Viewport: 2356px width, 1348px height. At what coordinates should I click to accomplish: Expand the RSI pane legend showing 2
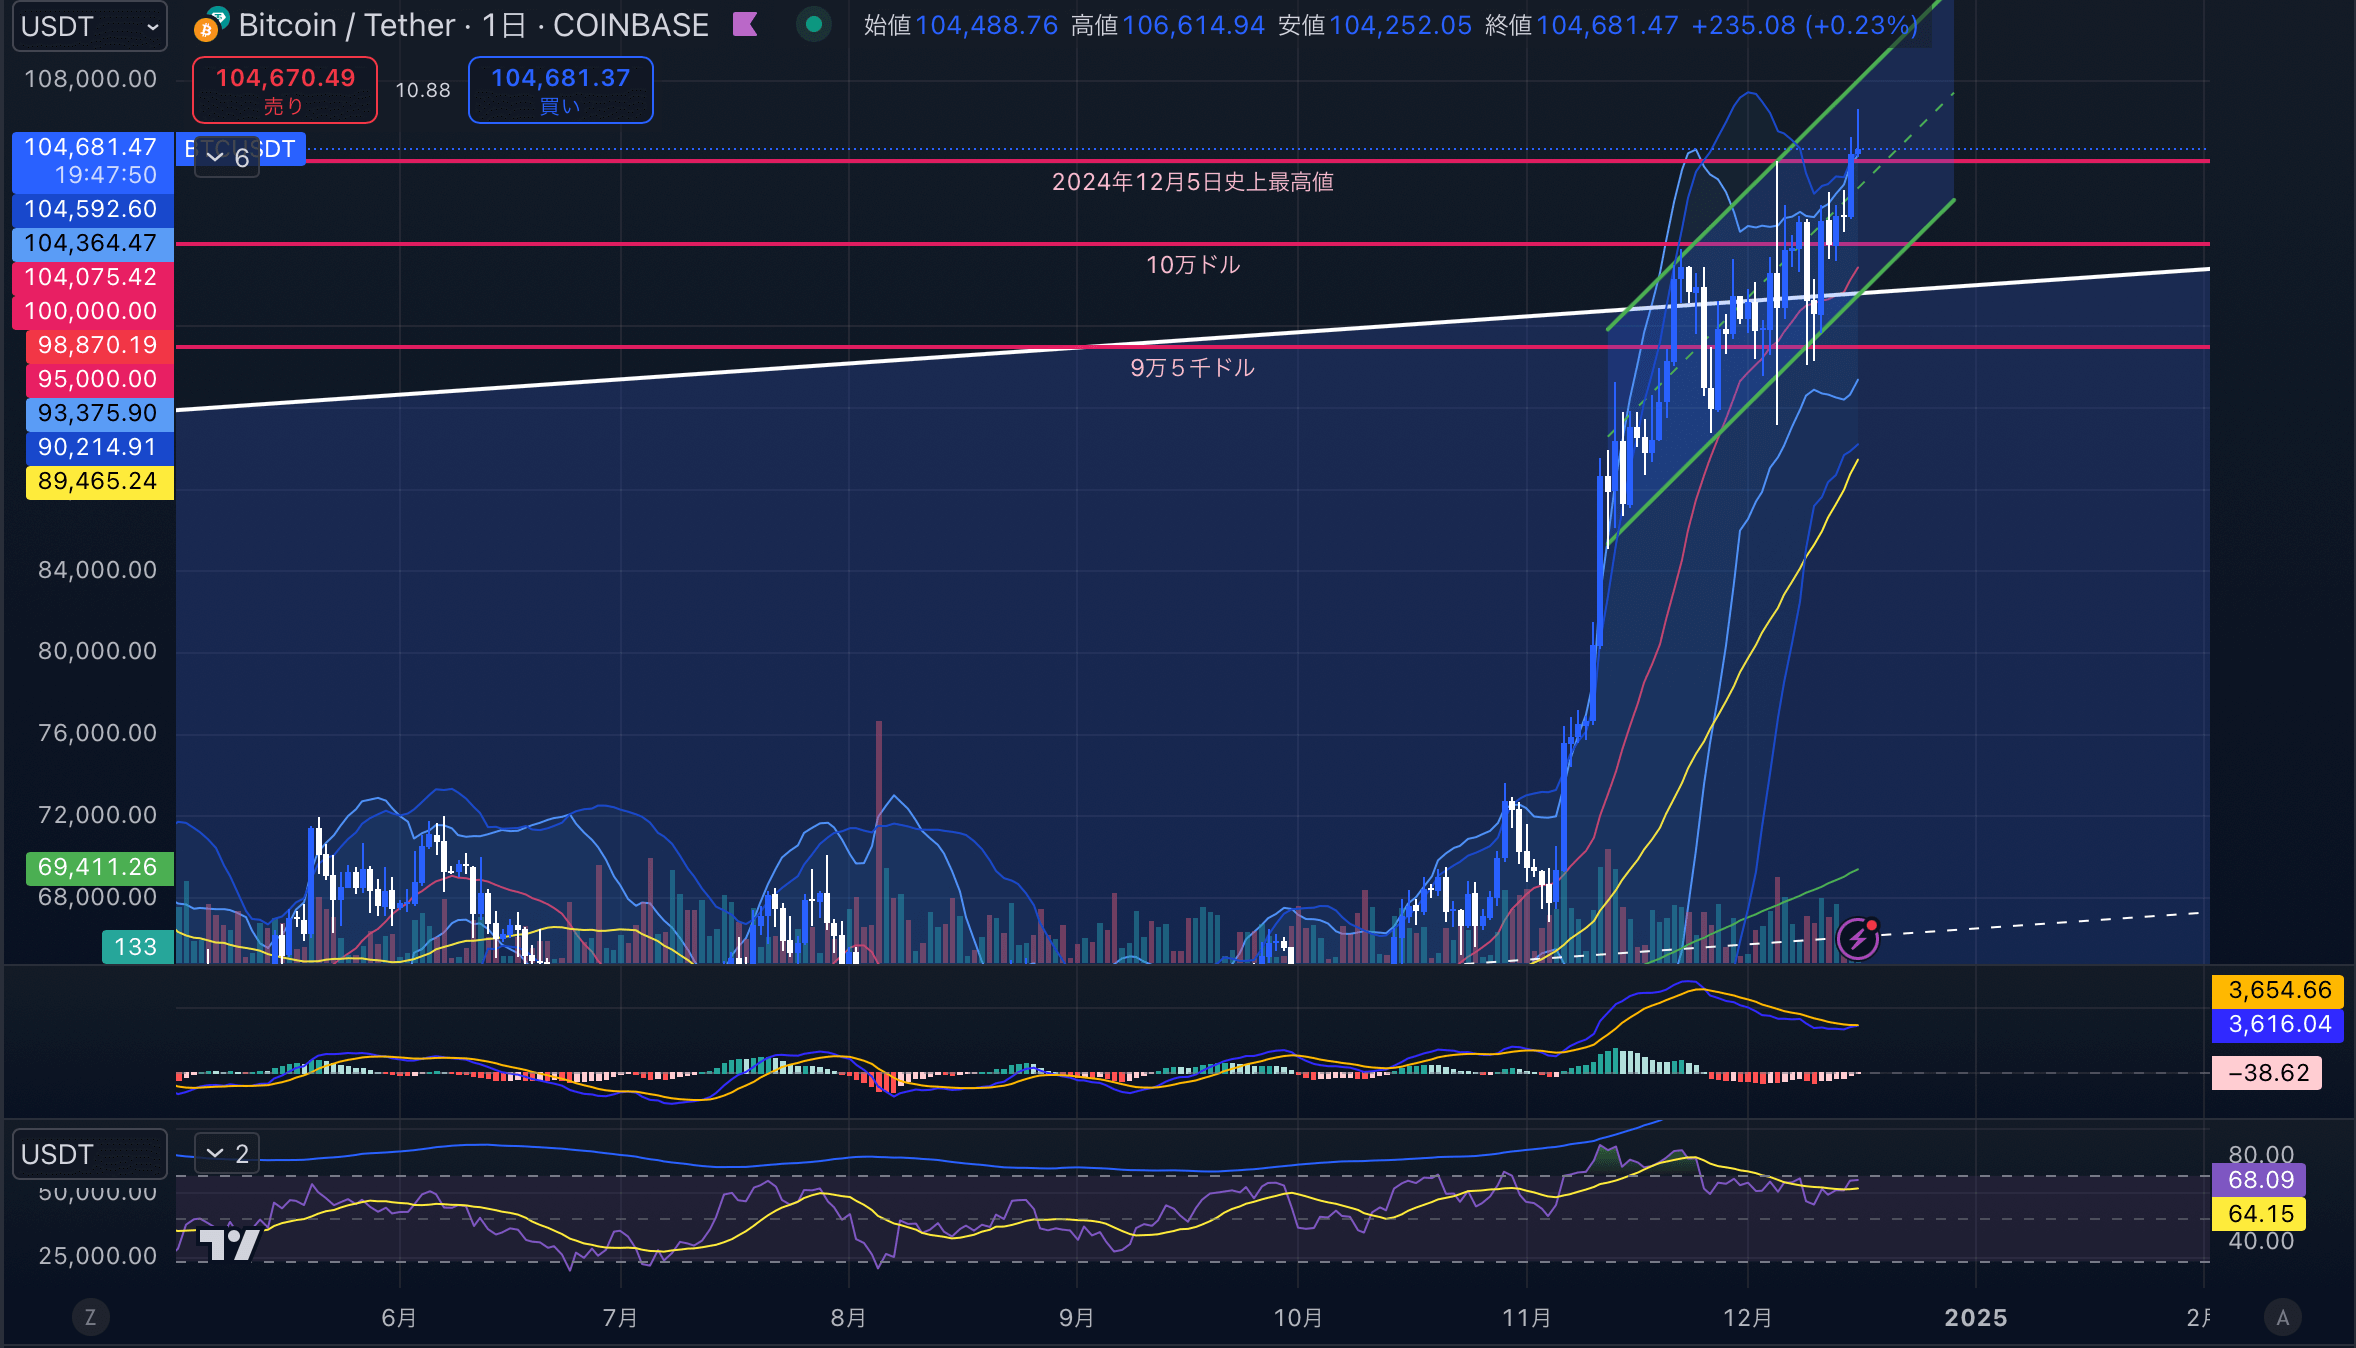(x=227, y=1154)
